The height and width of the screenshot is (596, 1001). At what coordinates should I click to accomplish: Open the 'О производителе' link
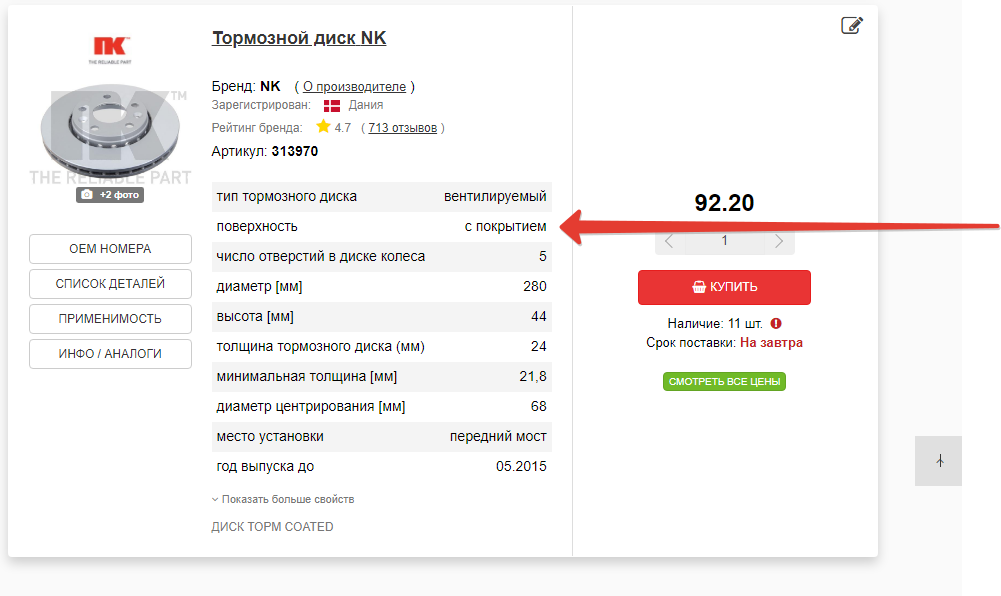[354, 87]
